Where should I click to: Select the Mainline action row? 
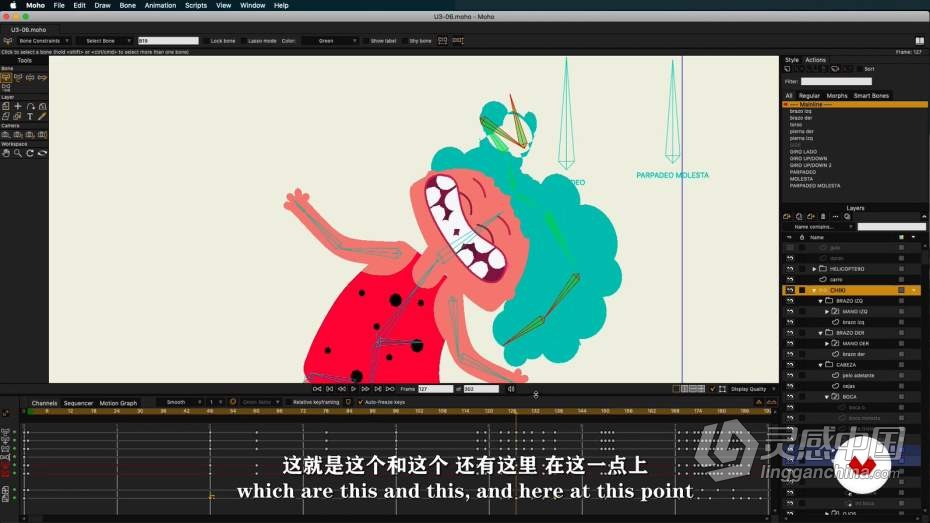point(855,104)
